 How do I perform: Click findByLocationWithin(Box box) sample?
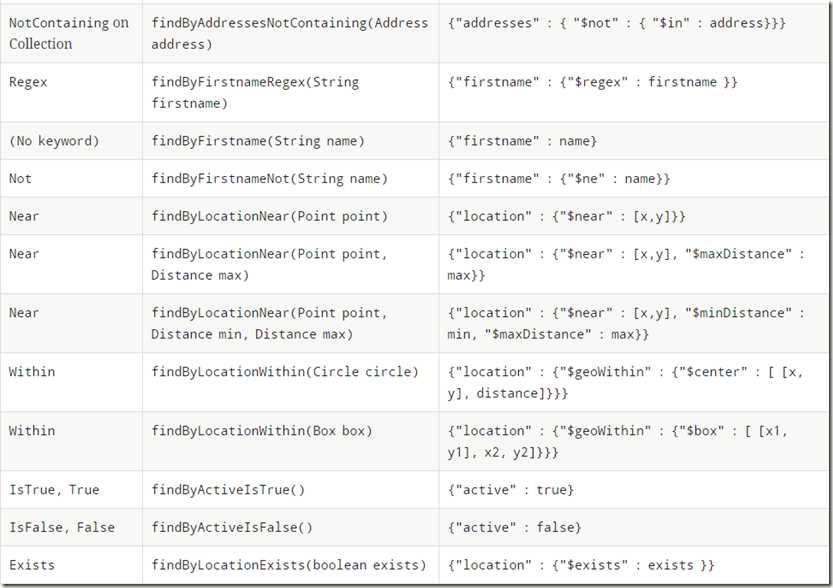coord(262,430)
